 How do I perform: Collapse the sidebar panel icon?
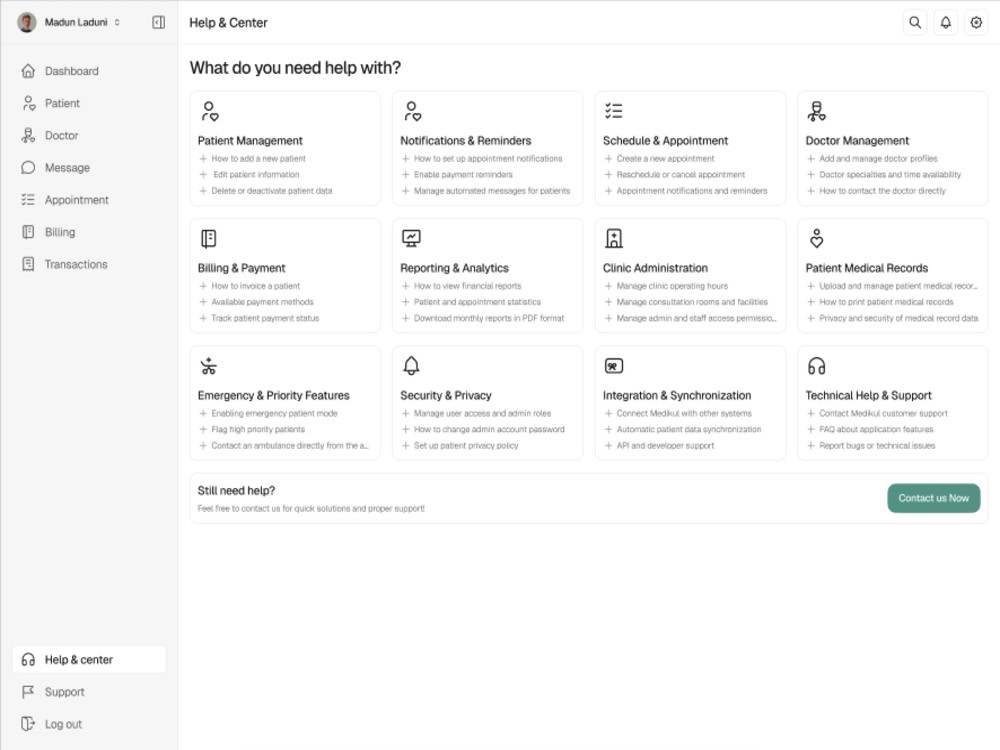point(159,22)
